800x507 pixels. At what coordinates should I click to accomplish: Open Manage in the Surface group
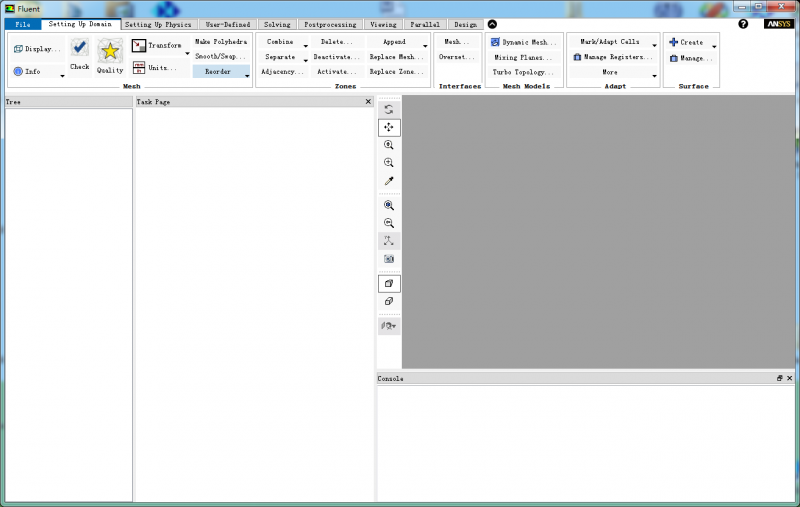pyautogui.click(x=691, y=58)
